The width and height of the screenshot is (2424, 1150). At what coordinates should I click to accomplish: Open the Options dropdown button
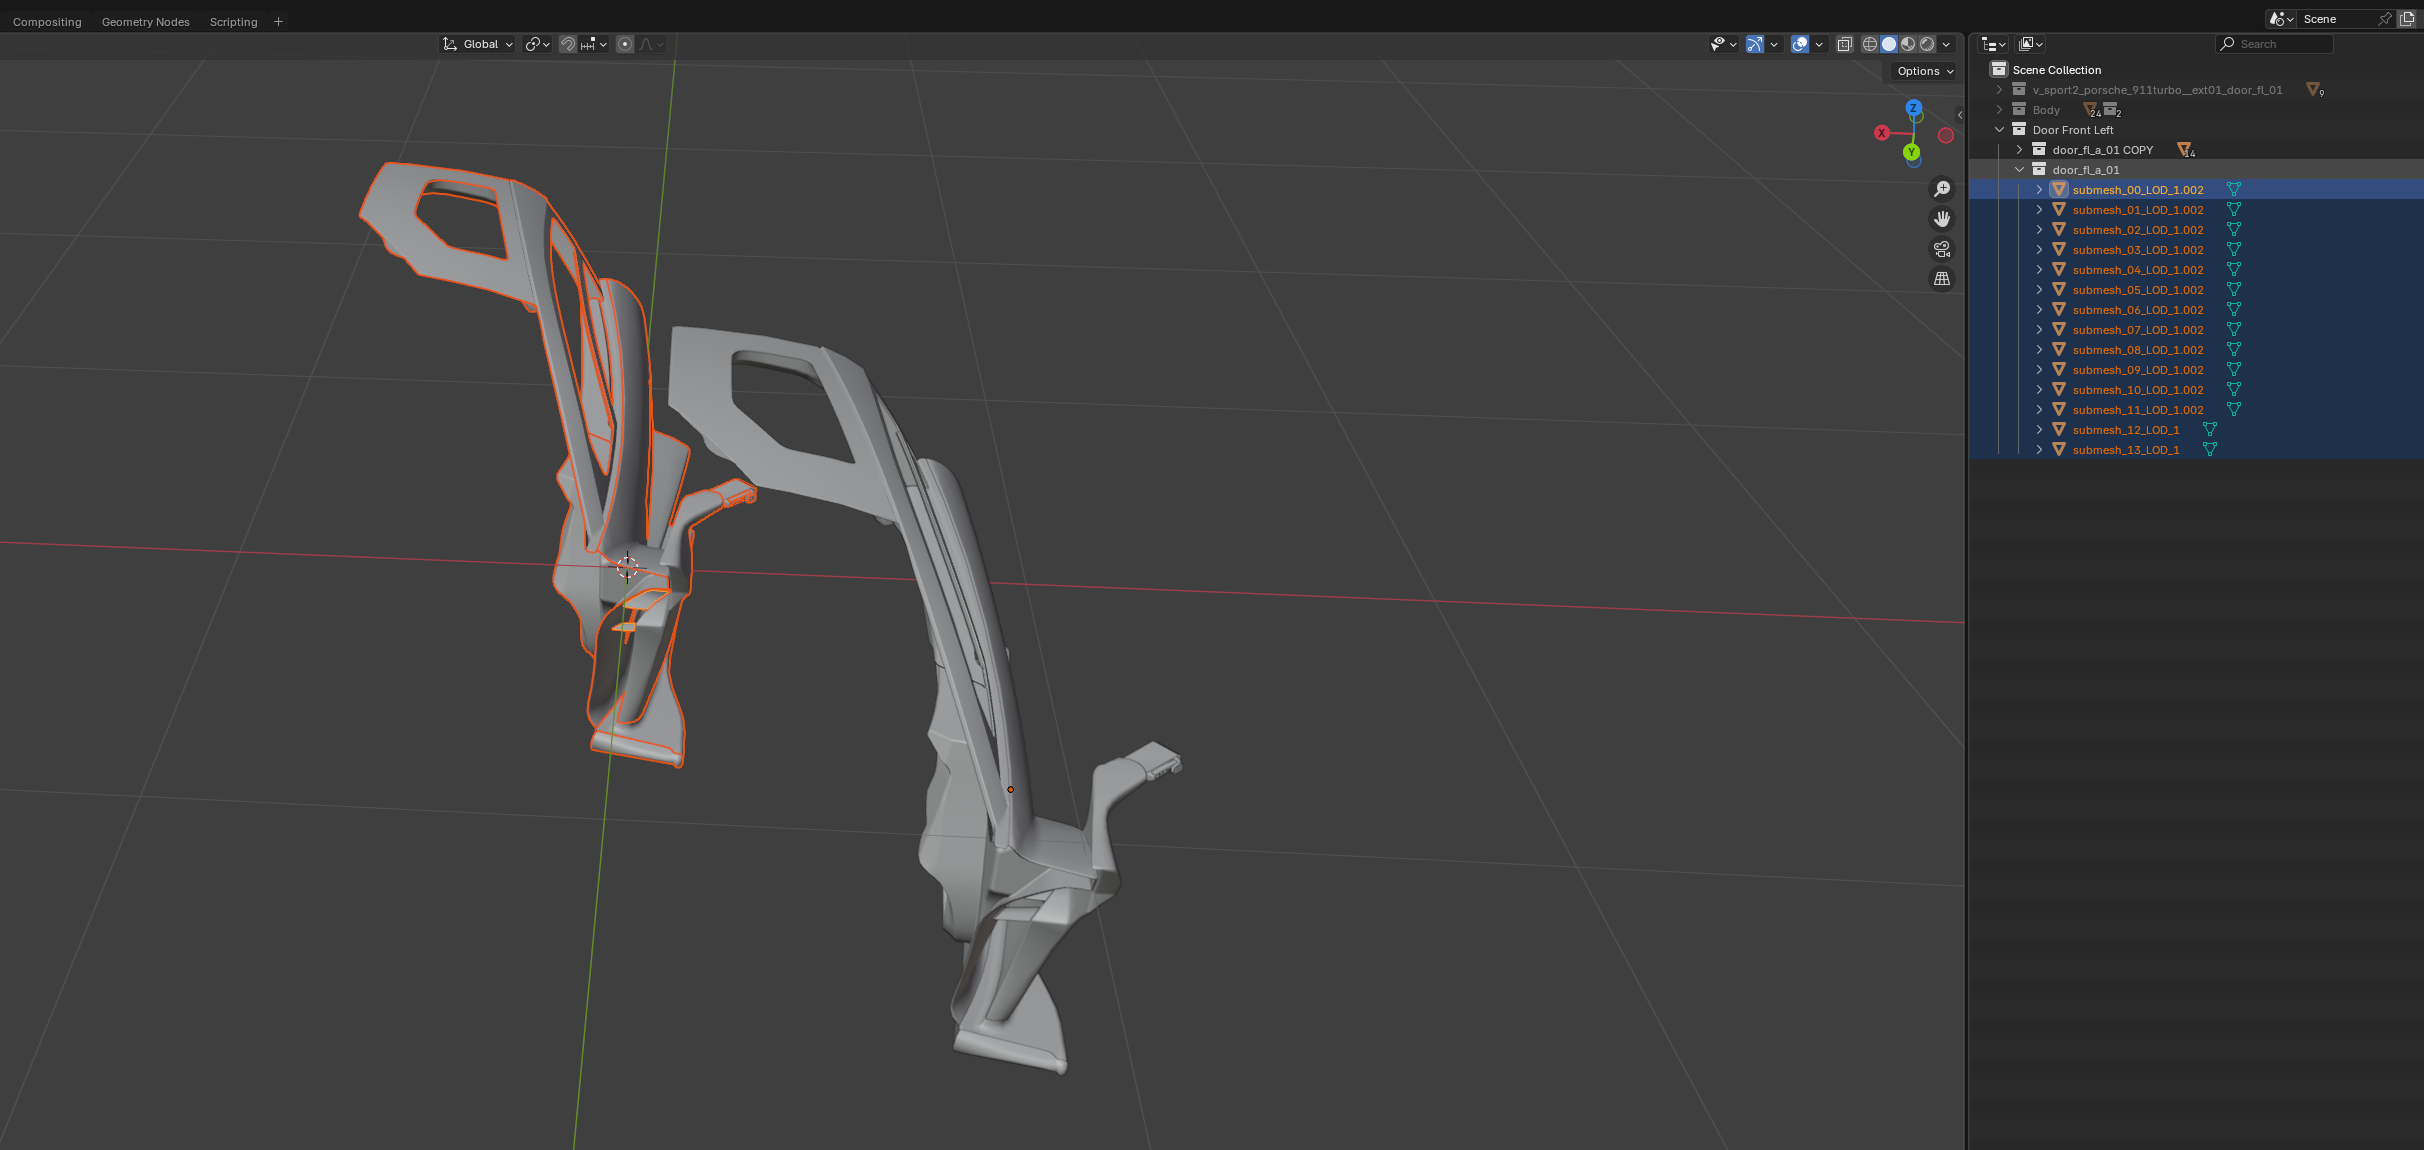tap(1925, 71)
